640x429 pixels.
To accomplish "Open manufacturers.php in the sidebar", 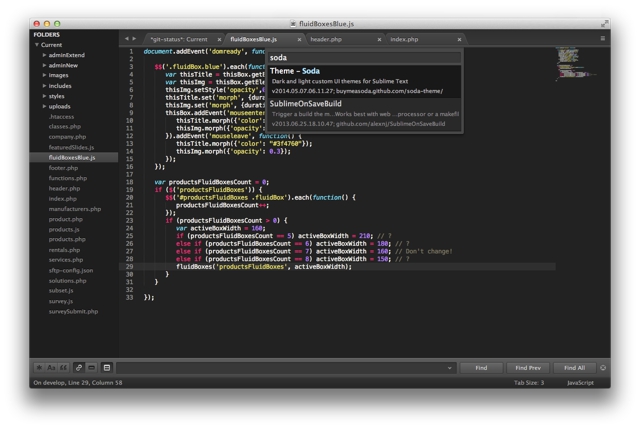I will pyautogui.click(x=75, y=209).
